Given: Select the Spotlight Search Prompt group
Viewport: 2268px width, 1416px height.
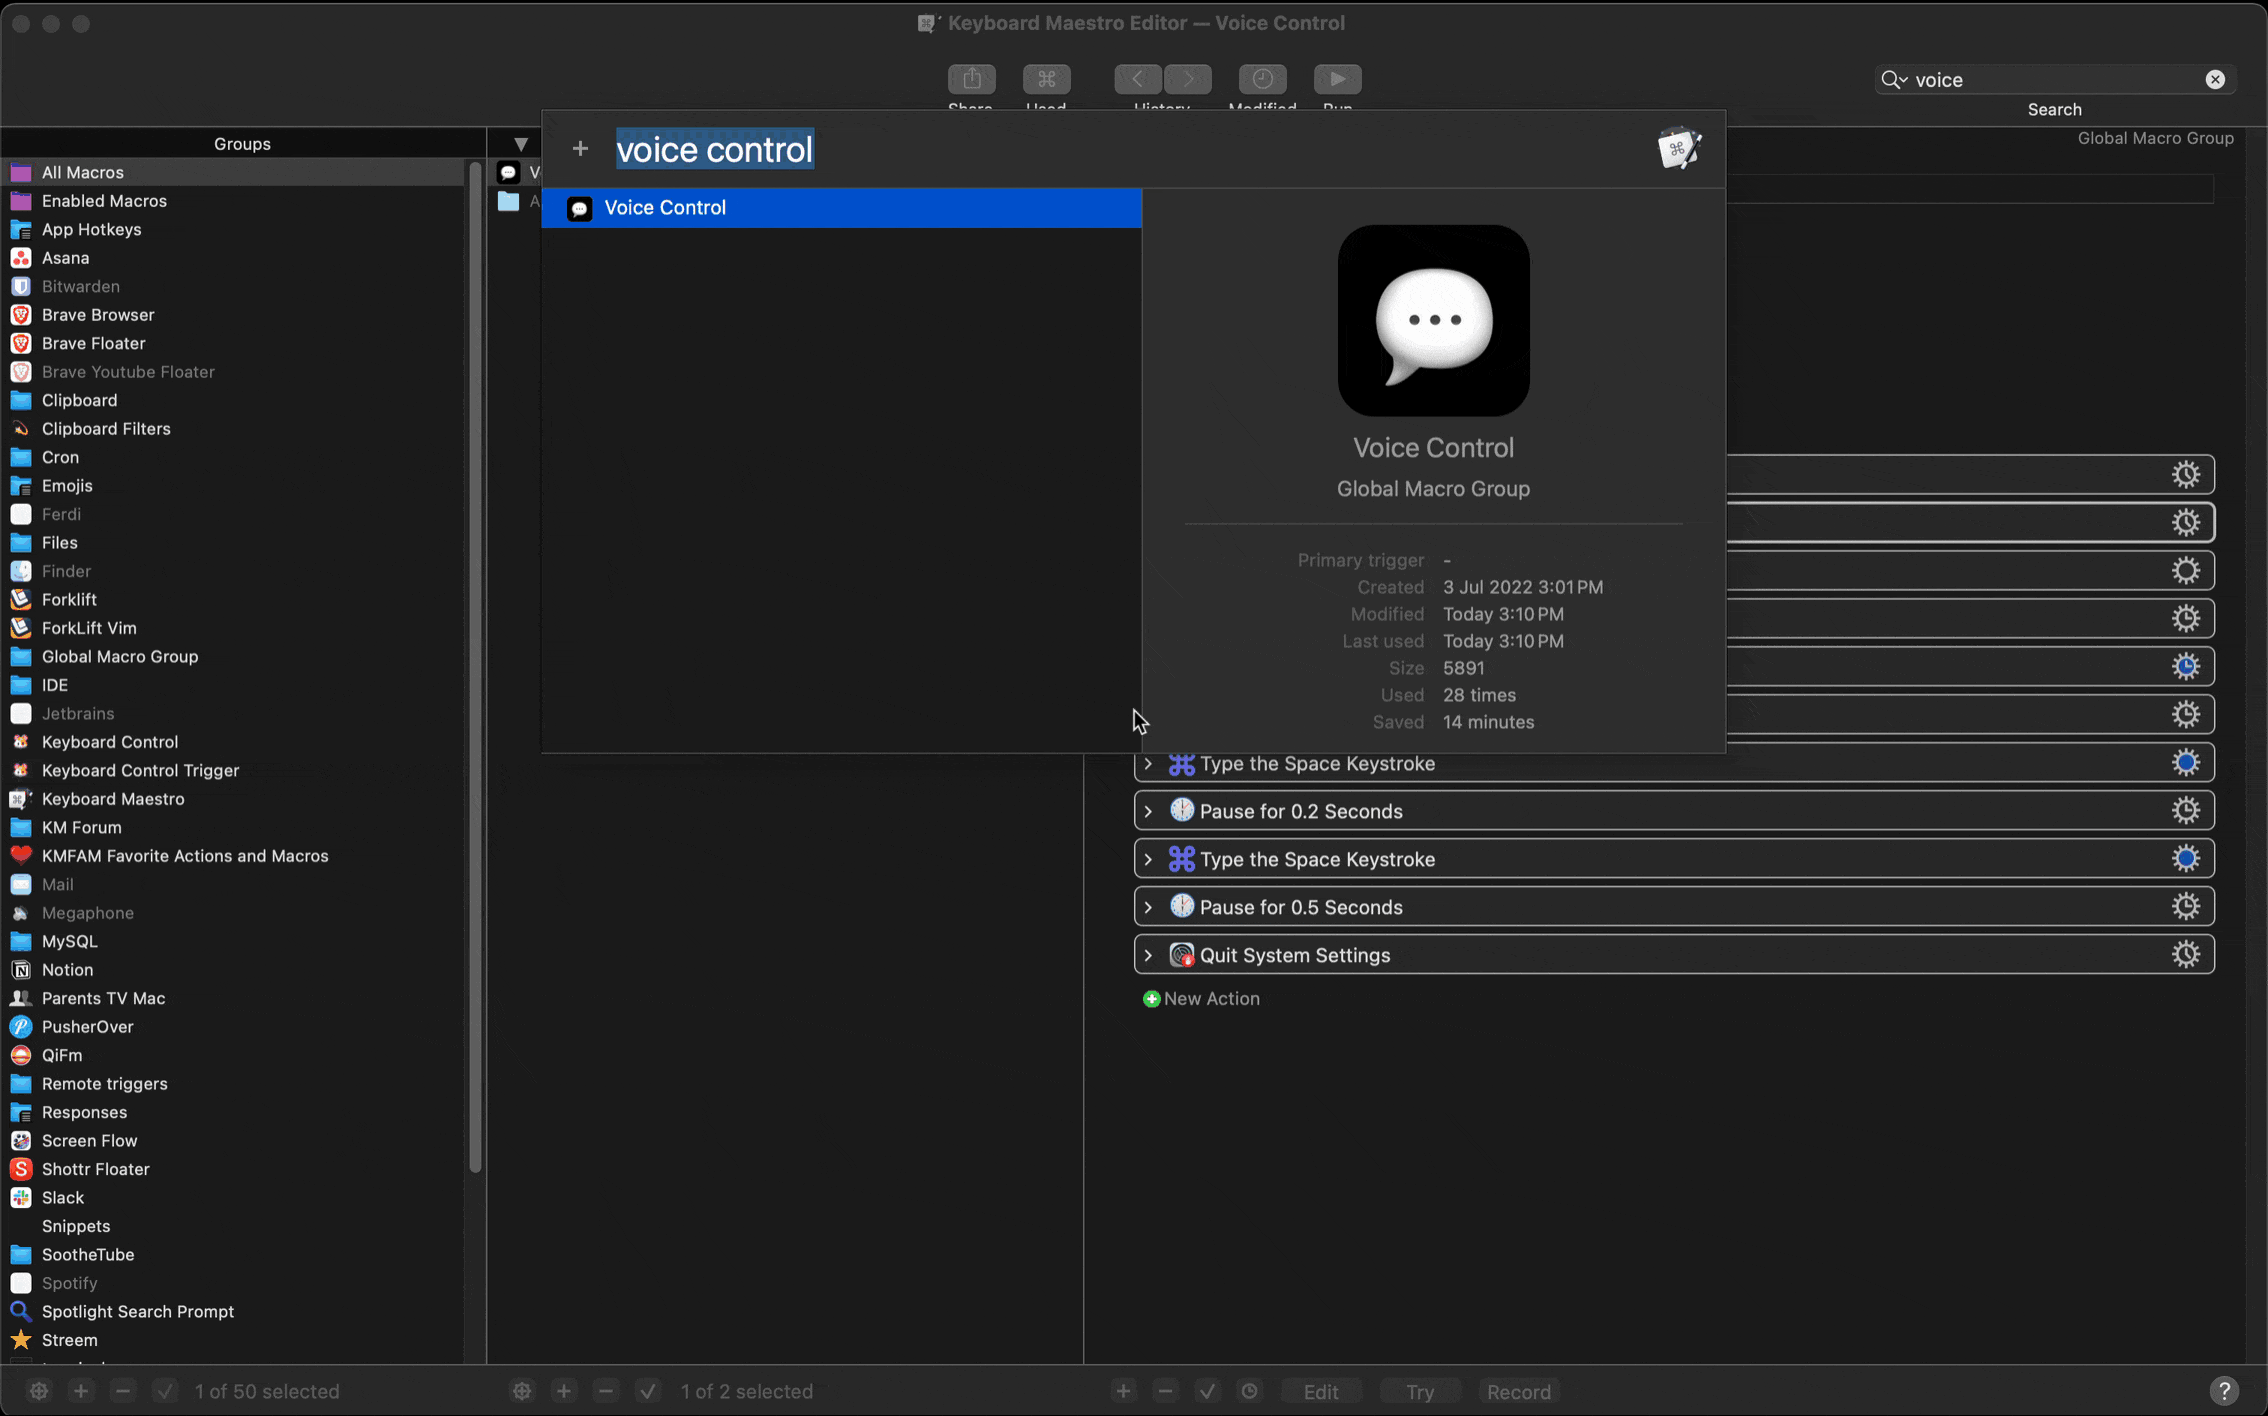Looking at the screenshot, I should tap(233, 1312).
